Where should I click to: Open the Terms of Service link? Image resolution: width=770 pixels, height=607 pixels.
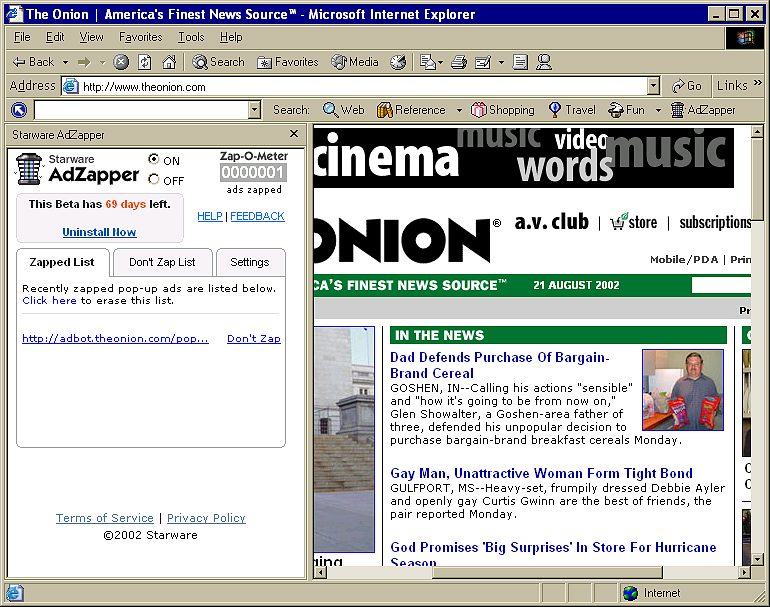click(105, 518)
